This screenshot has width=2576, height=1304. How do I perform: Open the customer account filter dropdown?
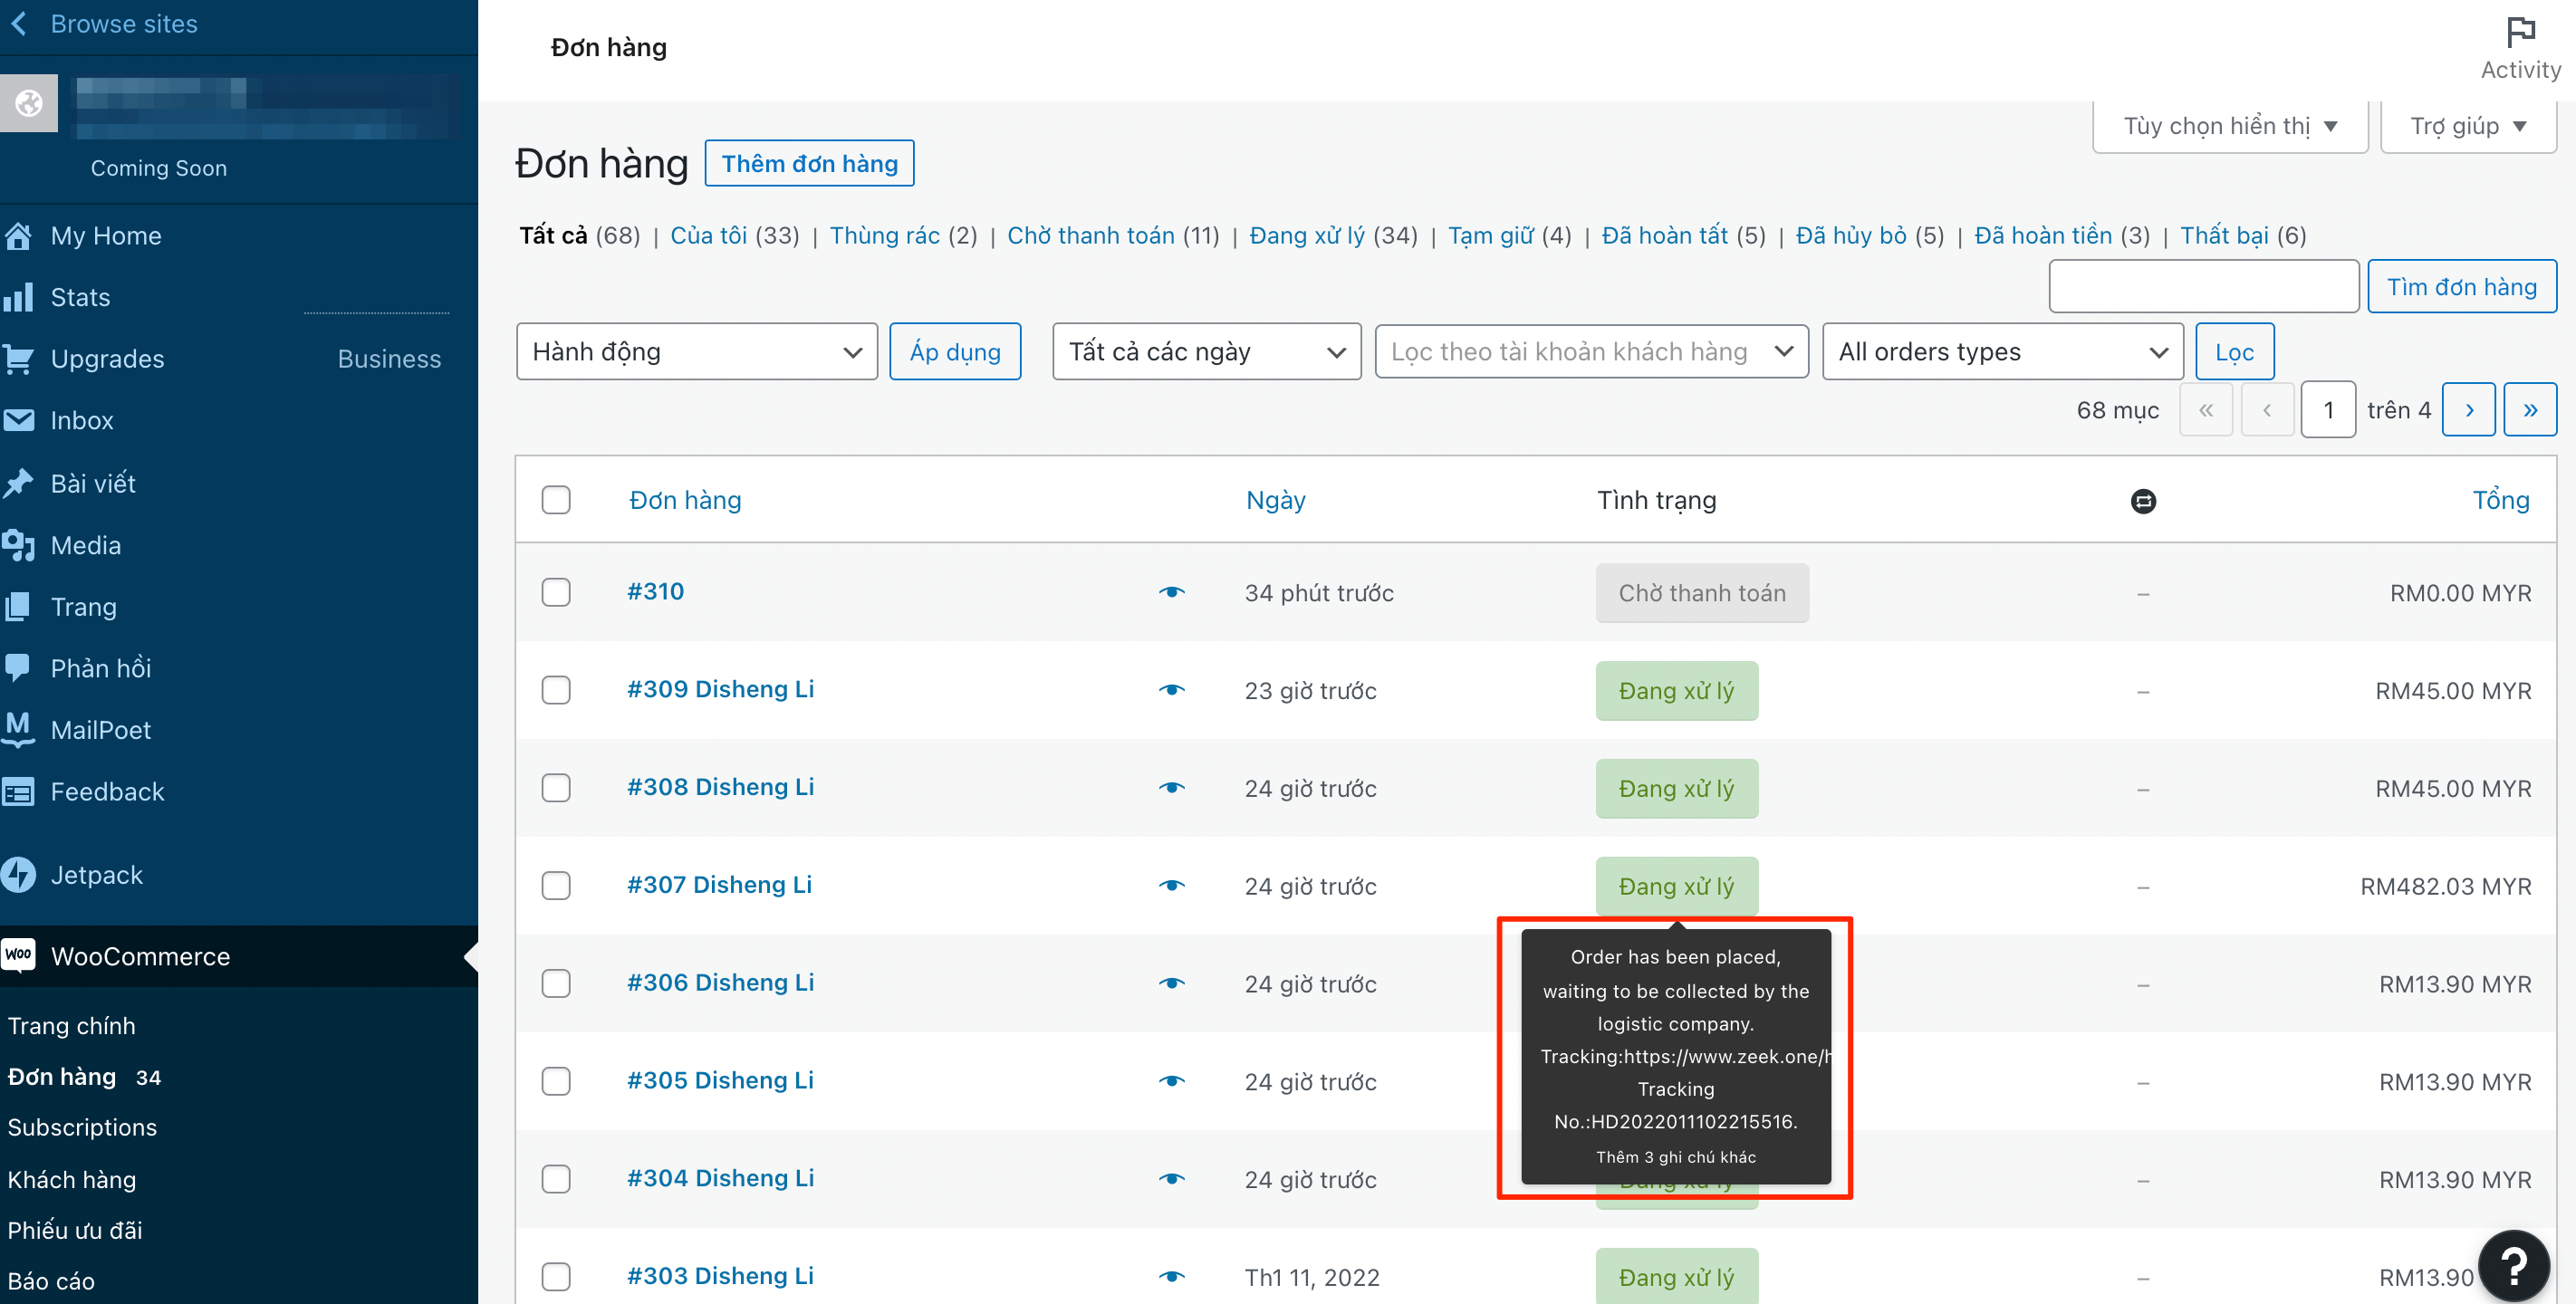pos(1592,352)
